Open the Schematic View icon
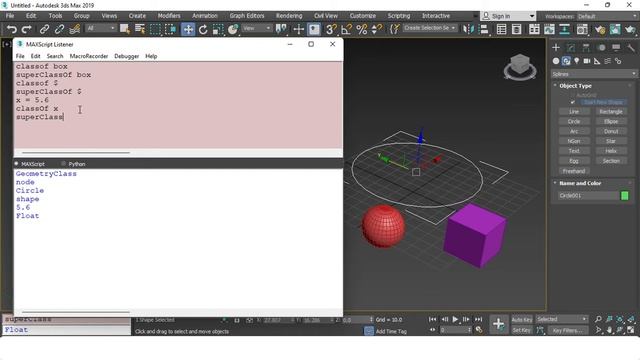The width and height of the screenshot is (640, 360). 564,29
